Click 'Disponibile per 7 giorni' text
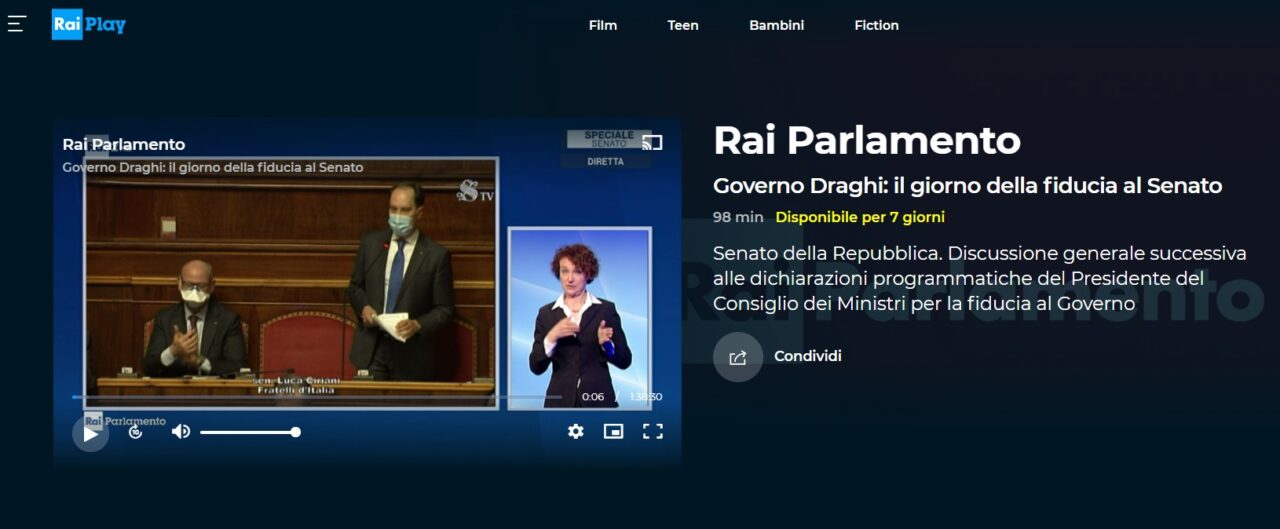This screenshot has width=1280, height=529. (x=860, y=217)
